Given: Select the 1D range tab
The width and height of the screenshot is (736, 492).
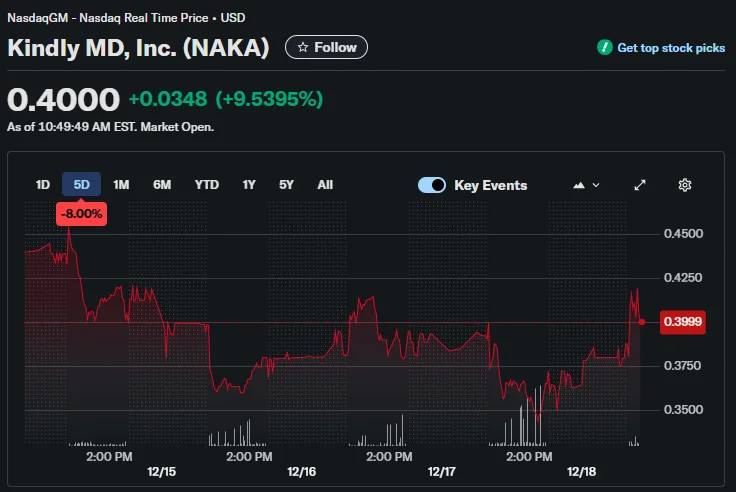Looking at the screenshot, I should (x=43, y=184).
